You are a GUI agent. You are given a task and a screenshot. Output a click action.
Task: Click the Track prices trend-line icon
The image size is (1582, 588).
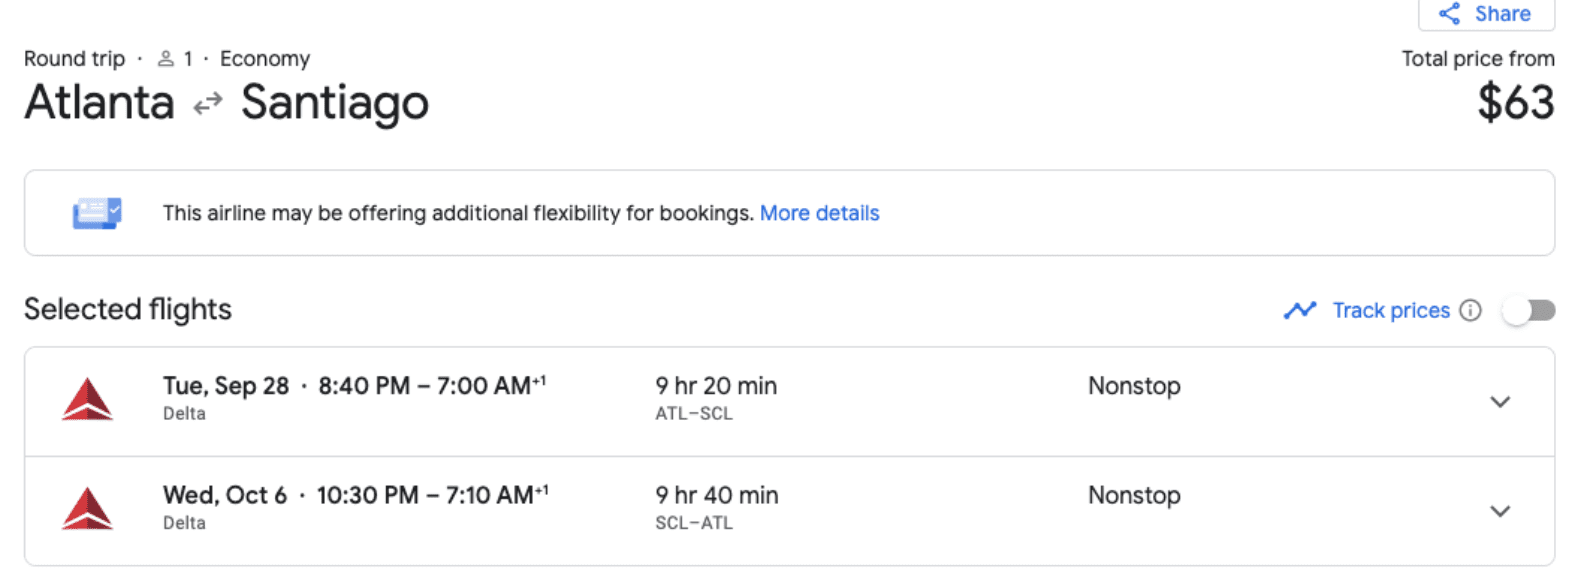pos(1300,310)
